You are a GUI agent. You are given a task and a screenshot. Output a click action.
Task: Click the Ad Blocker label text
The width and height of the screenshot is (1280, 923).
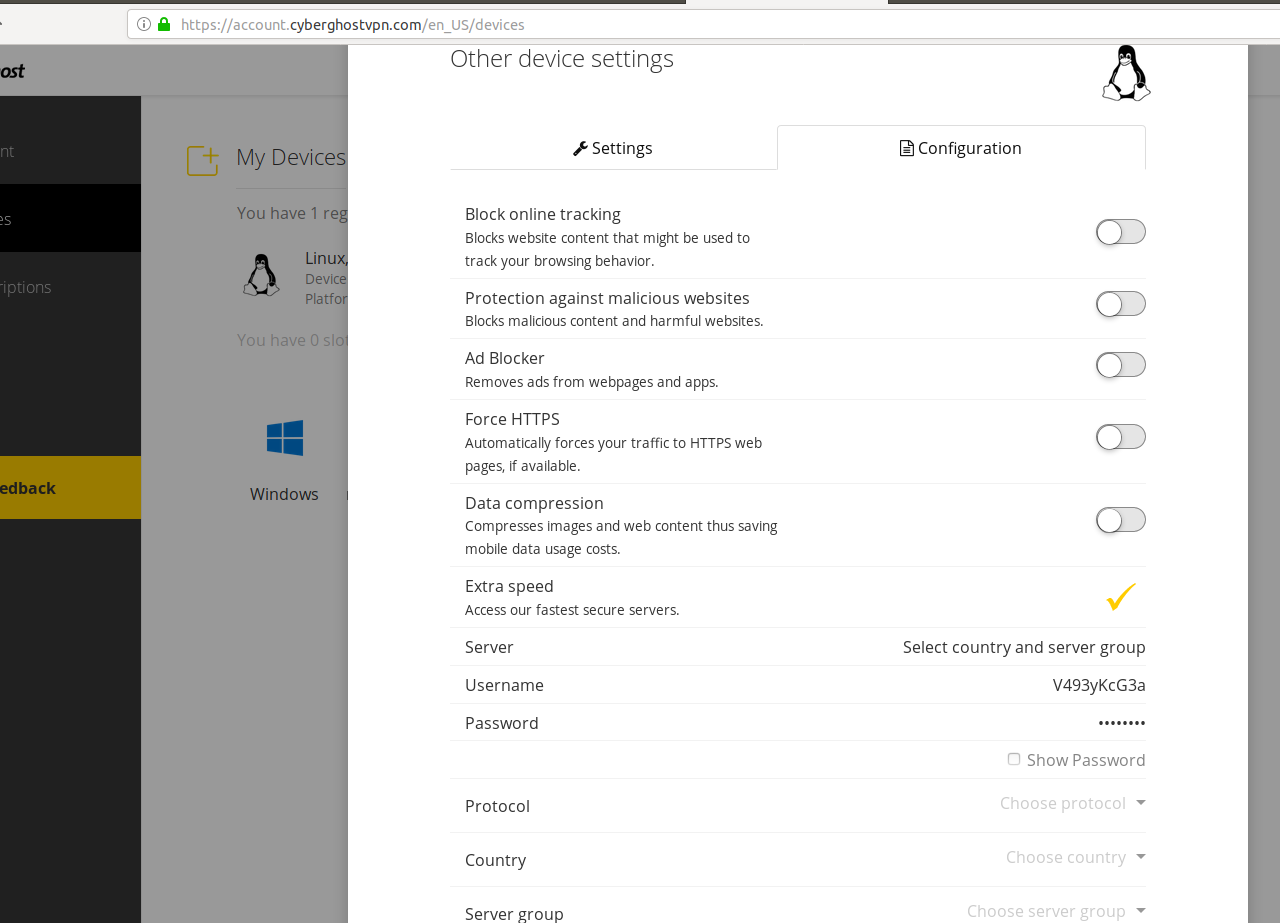[x=505, y=358]
